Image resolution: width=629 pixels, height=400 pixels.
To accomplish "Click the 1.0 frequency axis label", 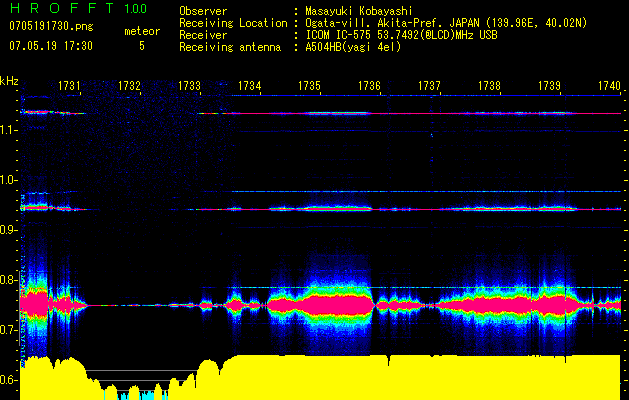I will click(8, 180).
